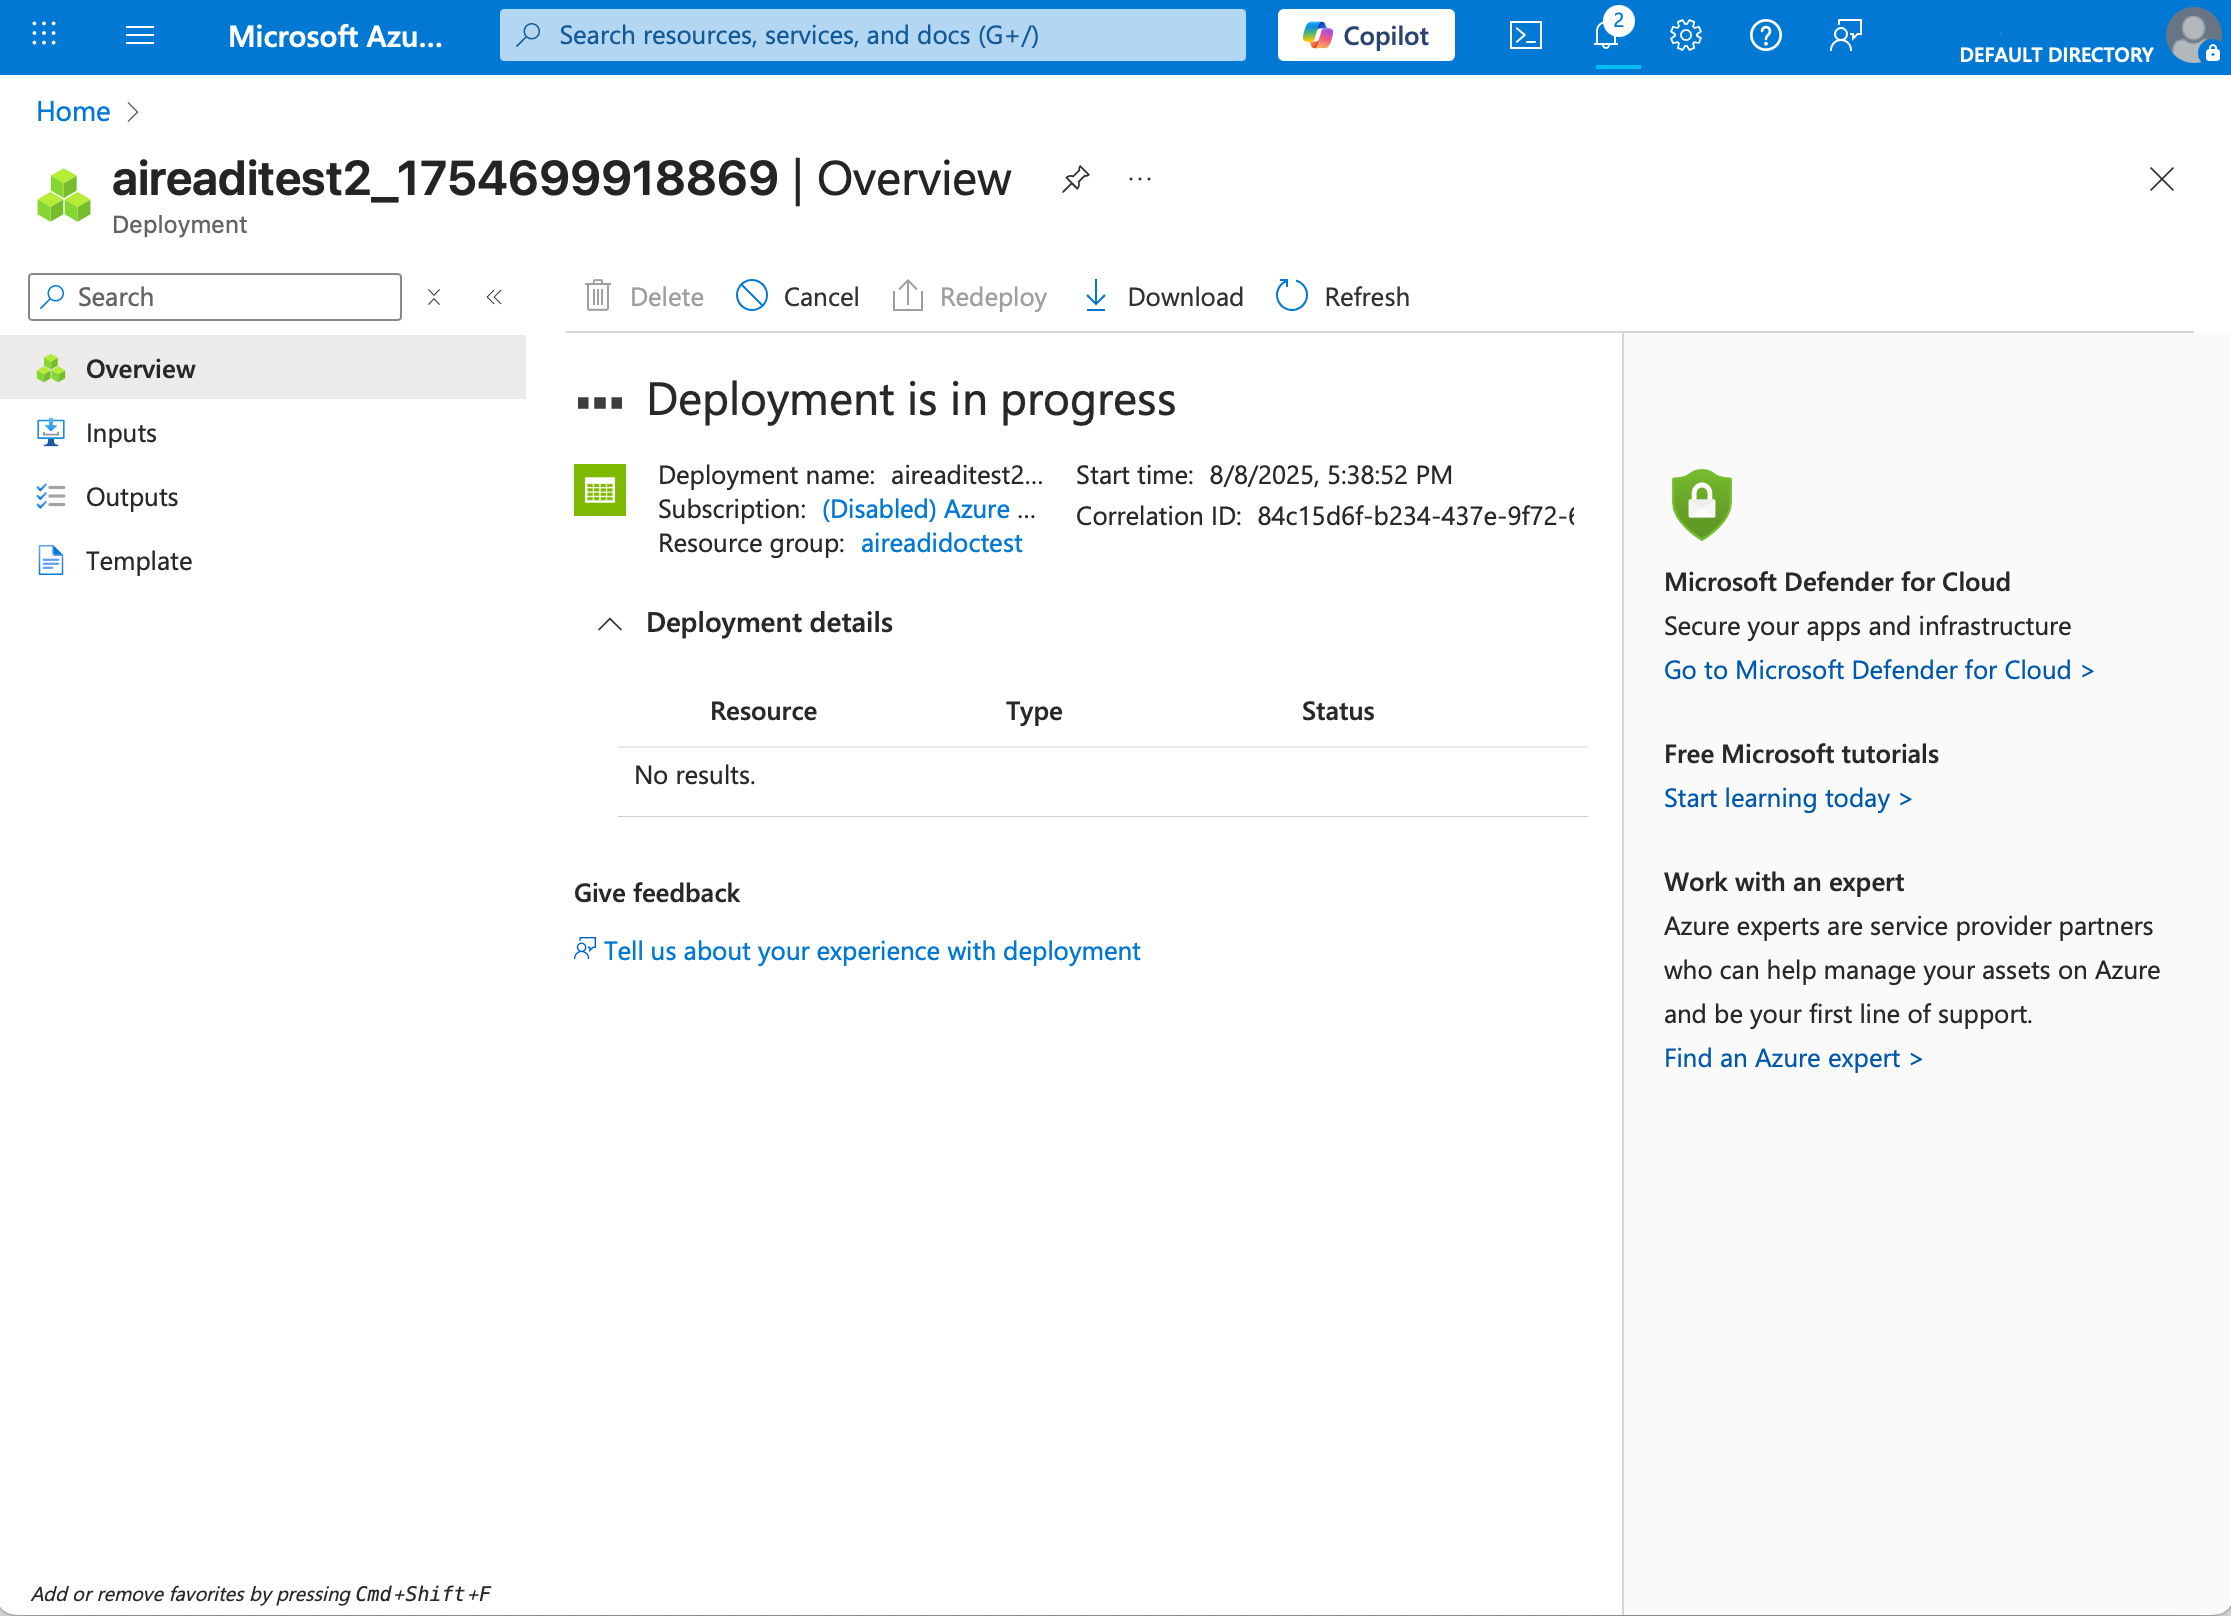Click the help question mark icon
The height and width of the screenshot is (1616, 2231).
pyautogui.click(x=1765, y=36)
